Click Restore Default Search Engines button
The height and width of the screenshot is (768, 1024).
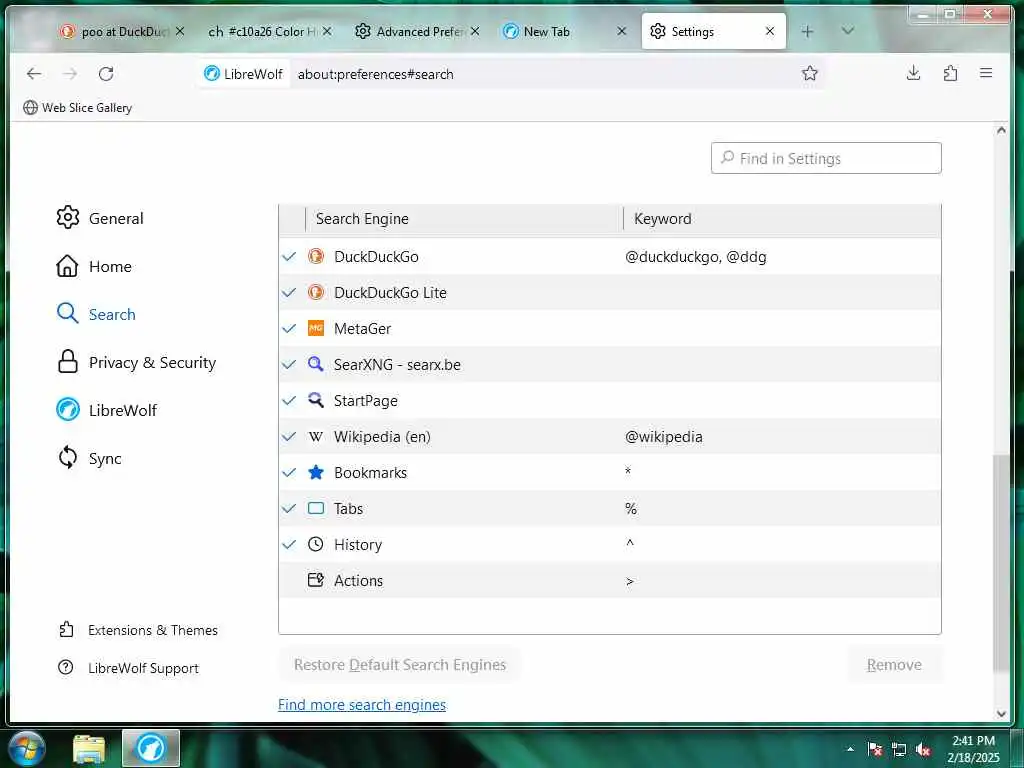[400, 665]
